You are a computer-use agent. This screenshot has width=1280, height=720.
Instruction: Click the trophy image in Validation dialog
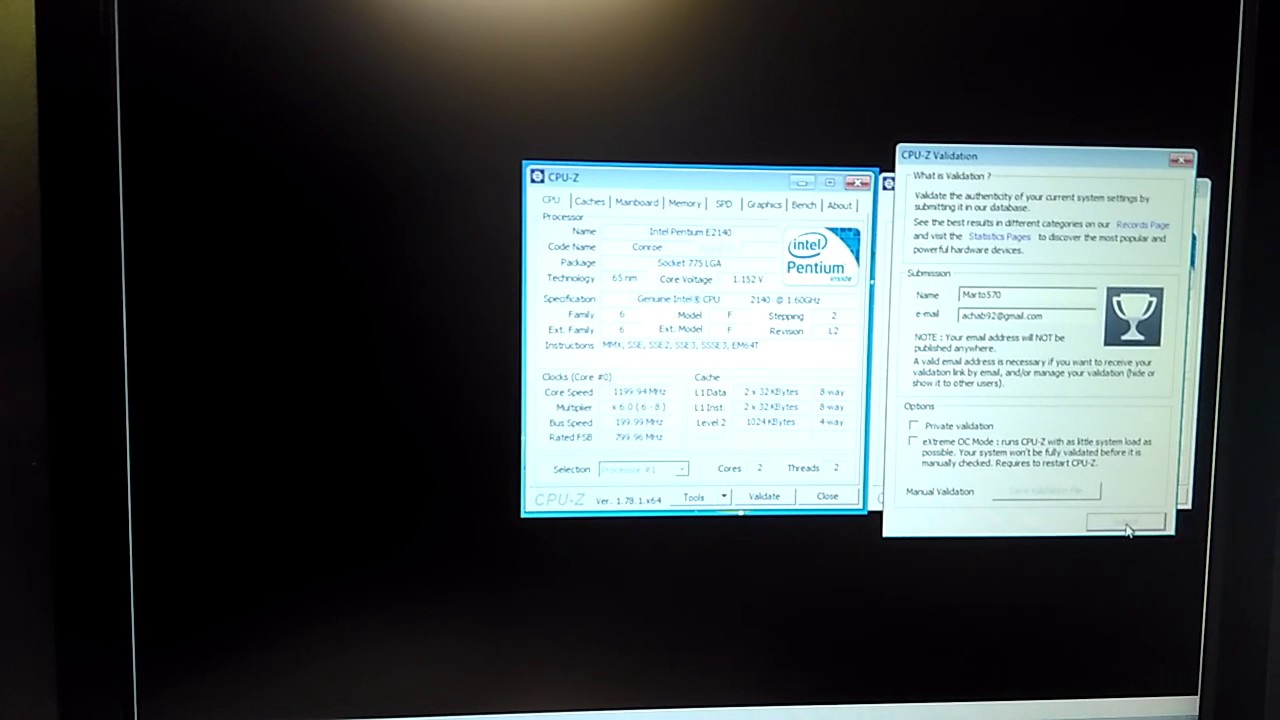[1134, 316]
